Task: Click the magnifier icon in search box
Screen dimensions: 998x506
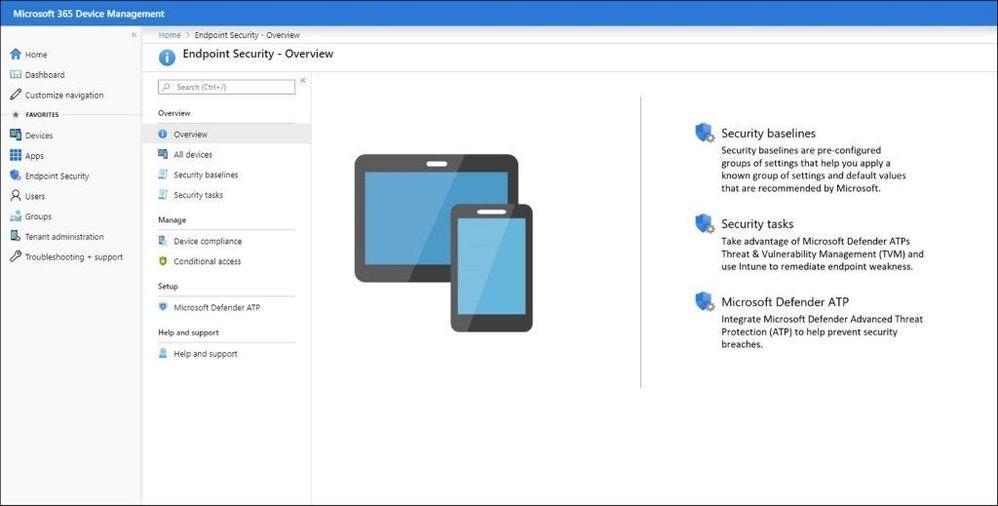Action: (x=166, y=87)
